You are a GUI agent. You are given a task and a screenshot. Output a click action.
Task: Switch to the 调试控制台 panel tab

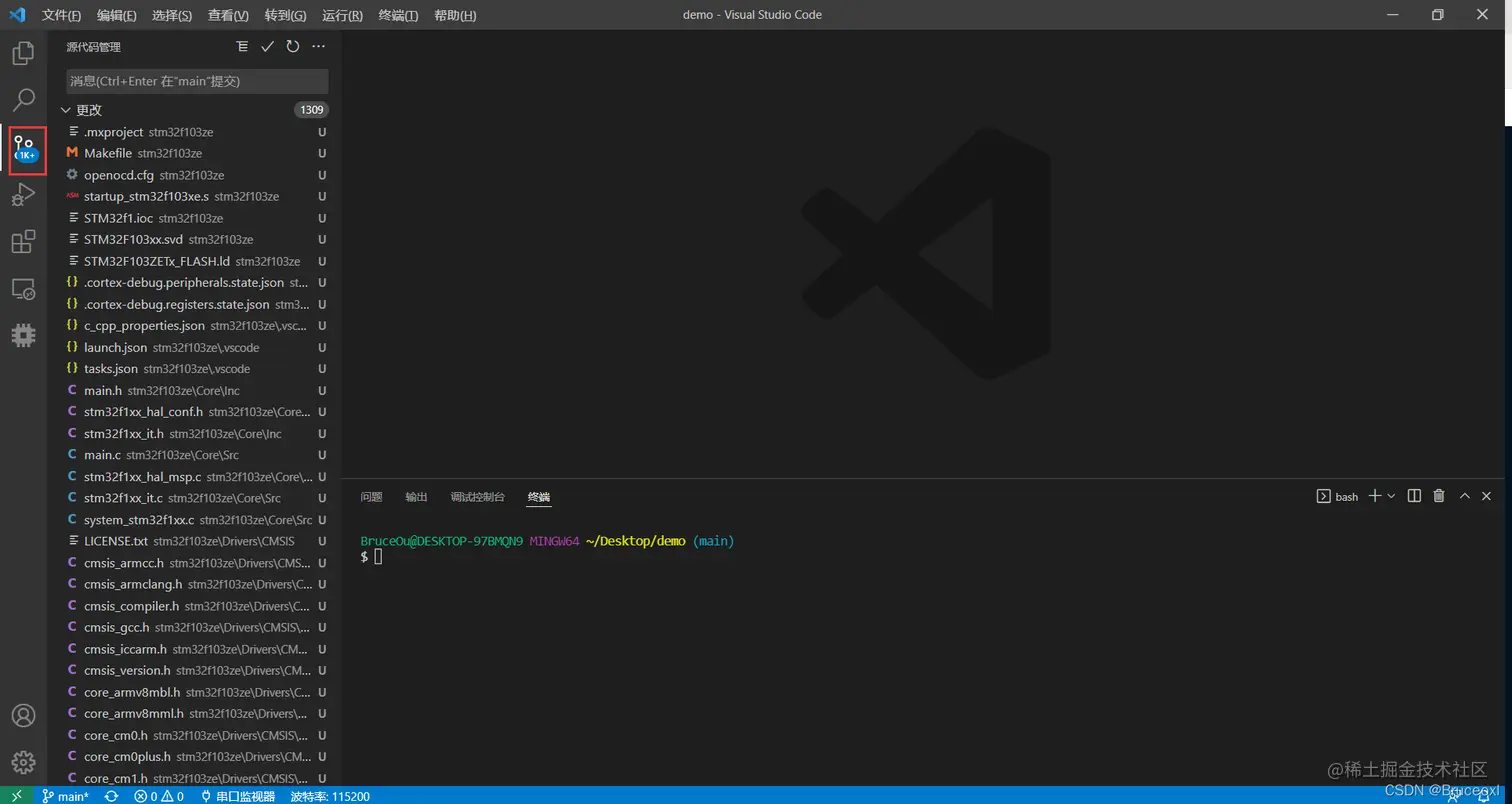click(x=478, y=497)
